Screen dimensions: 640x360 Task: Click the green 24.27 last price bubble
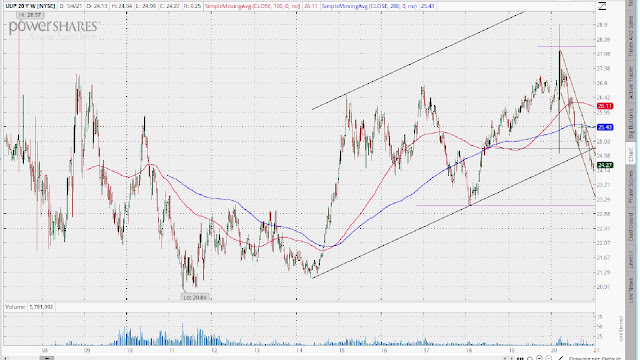(x=605, y=165)
